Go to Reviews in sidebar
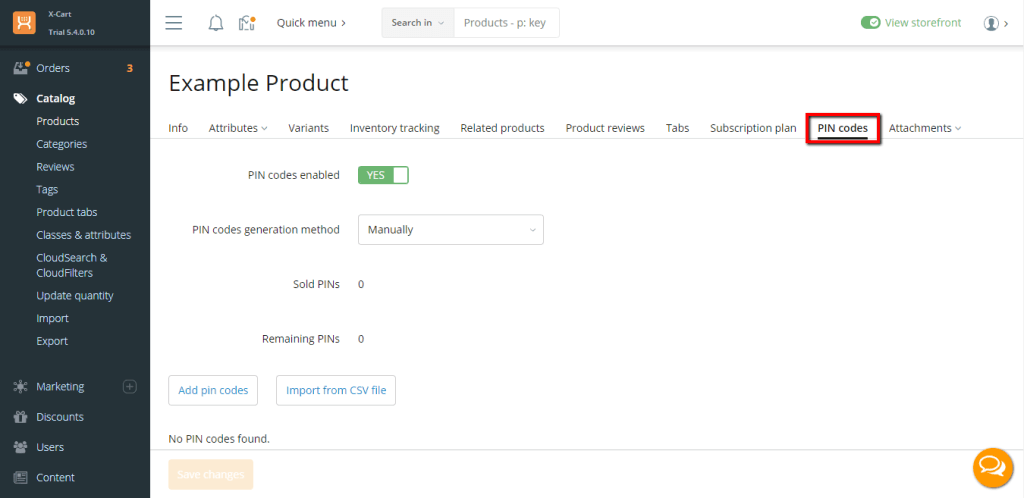Viewport: 1024px width, 498px height. [x=56, y=166]
